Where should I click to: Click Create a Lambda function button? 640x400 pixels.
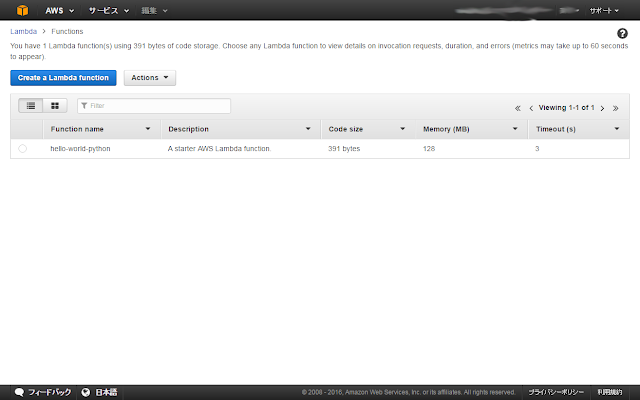coord(63,78)
